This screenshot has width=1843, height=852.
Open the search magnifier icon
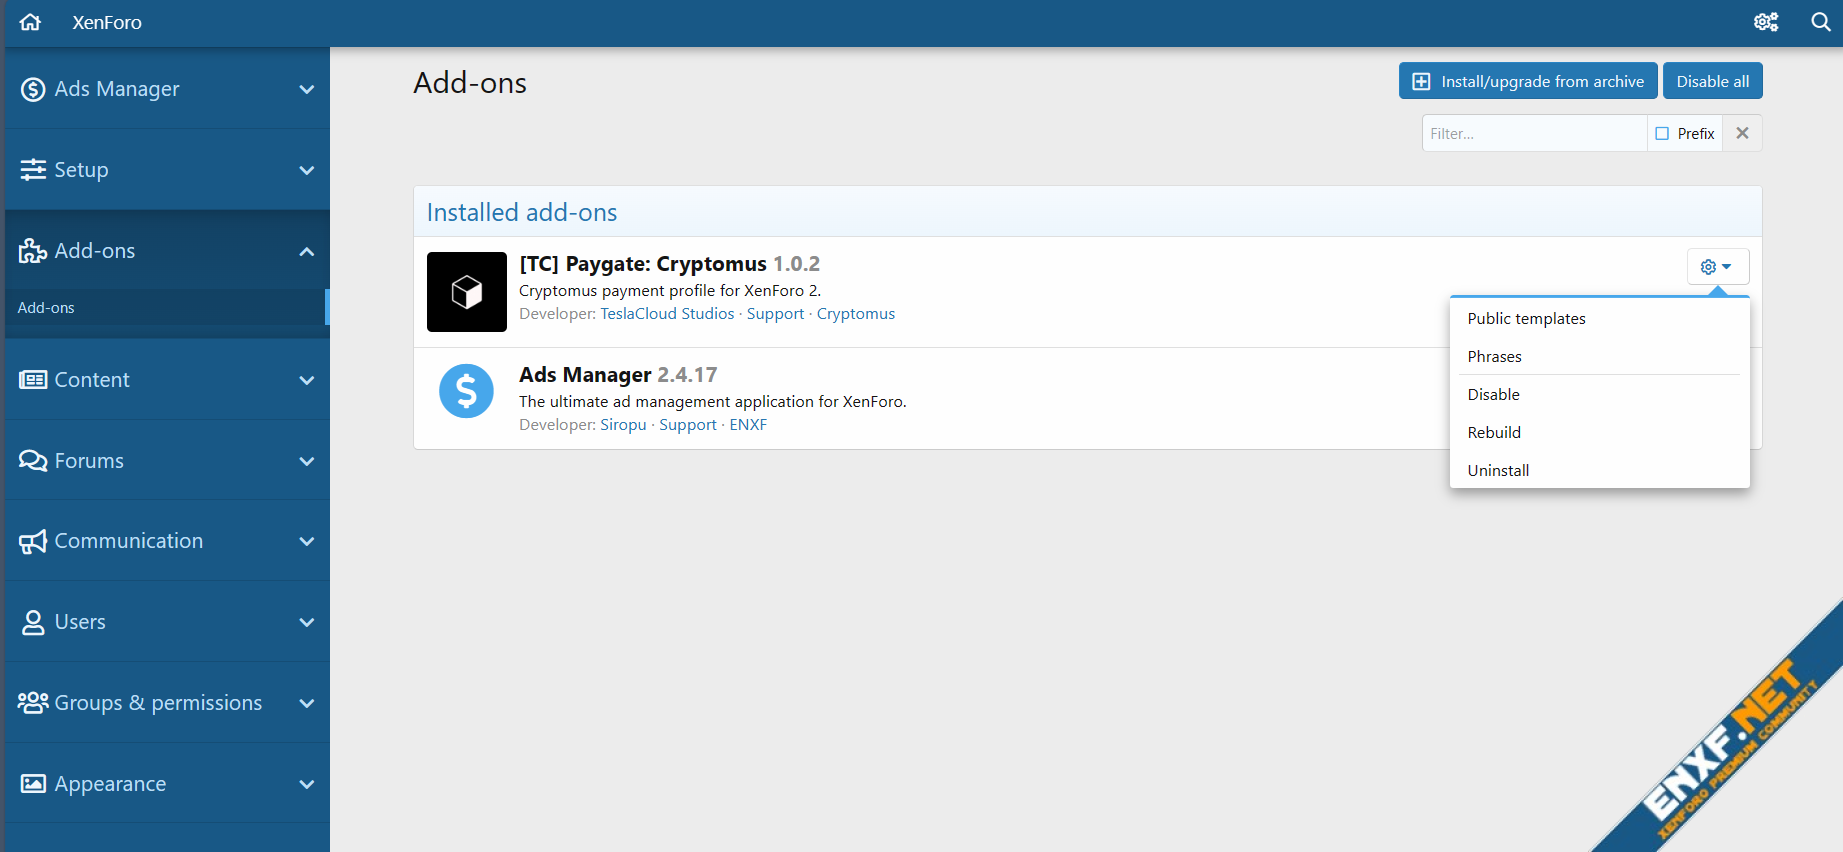click(x=1821, y=22)
